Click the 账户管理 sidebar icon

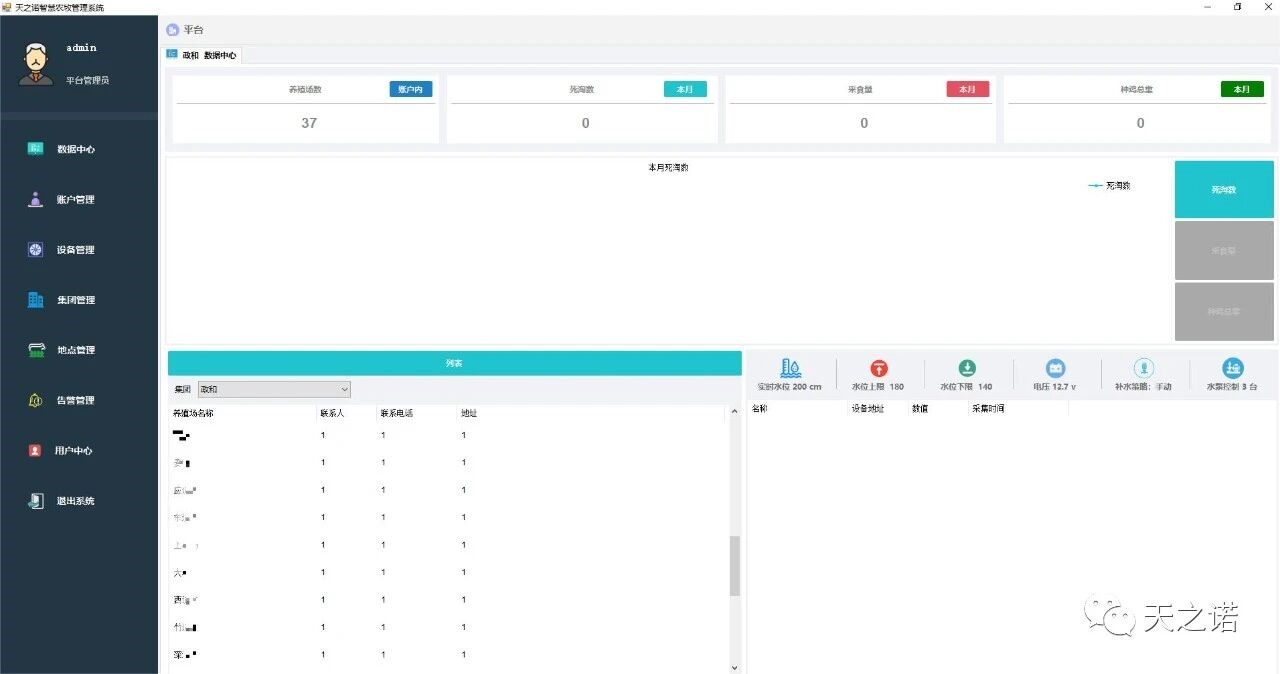pos(36,199)
